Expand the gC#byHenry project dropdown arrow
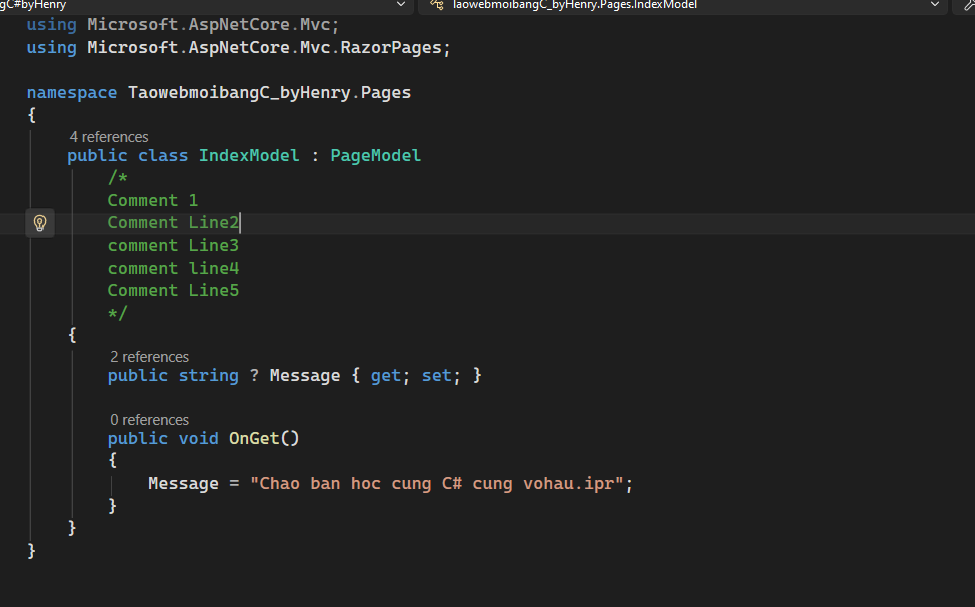The image size is (975, 607). pos(401,5)
